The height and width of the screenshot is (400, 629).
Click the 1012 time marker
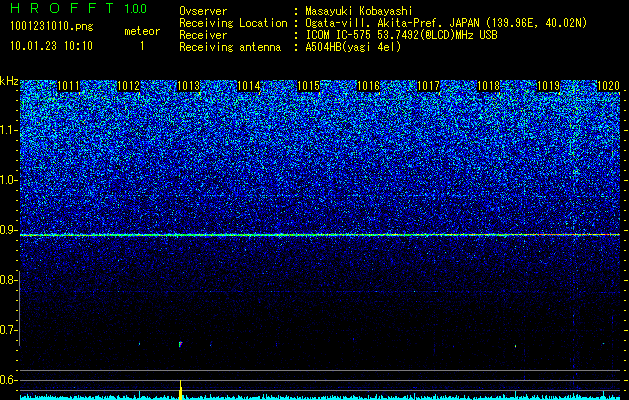tap(128, 86)
